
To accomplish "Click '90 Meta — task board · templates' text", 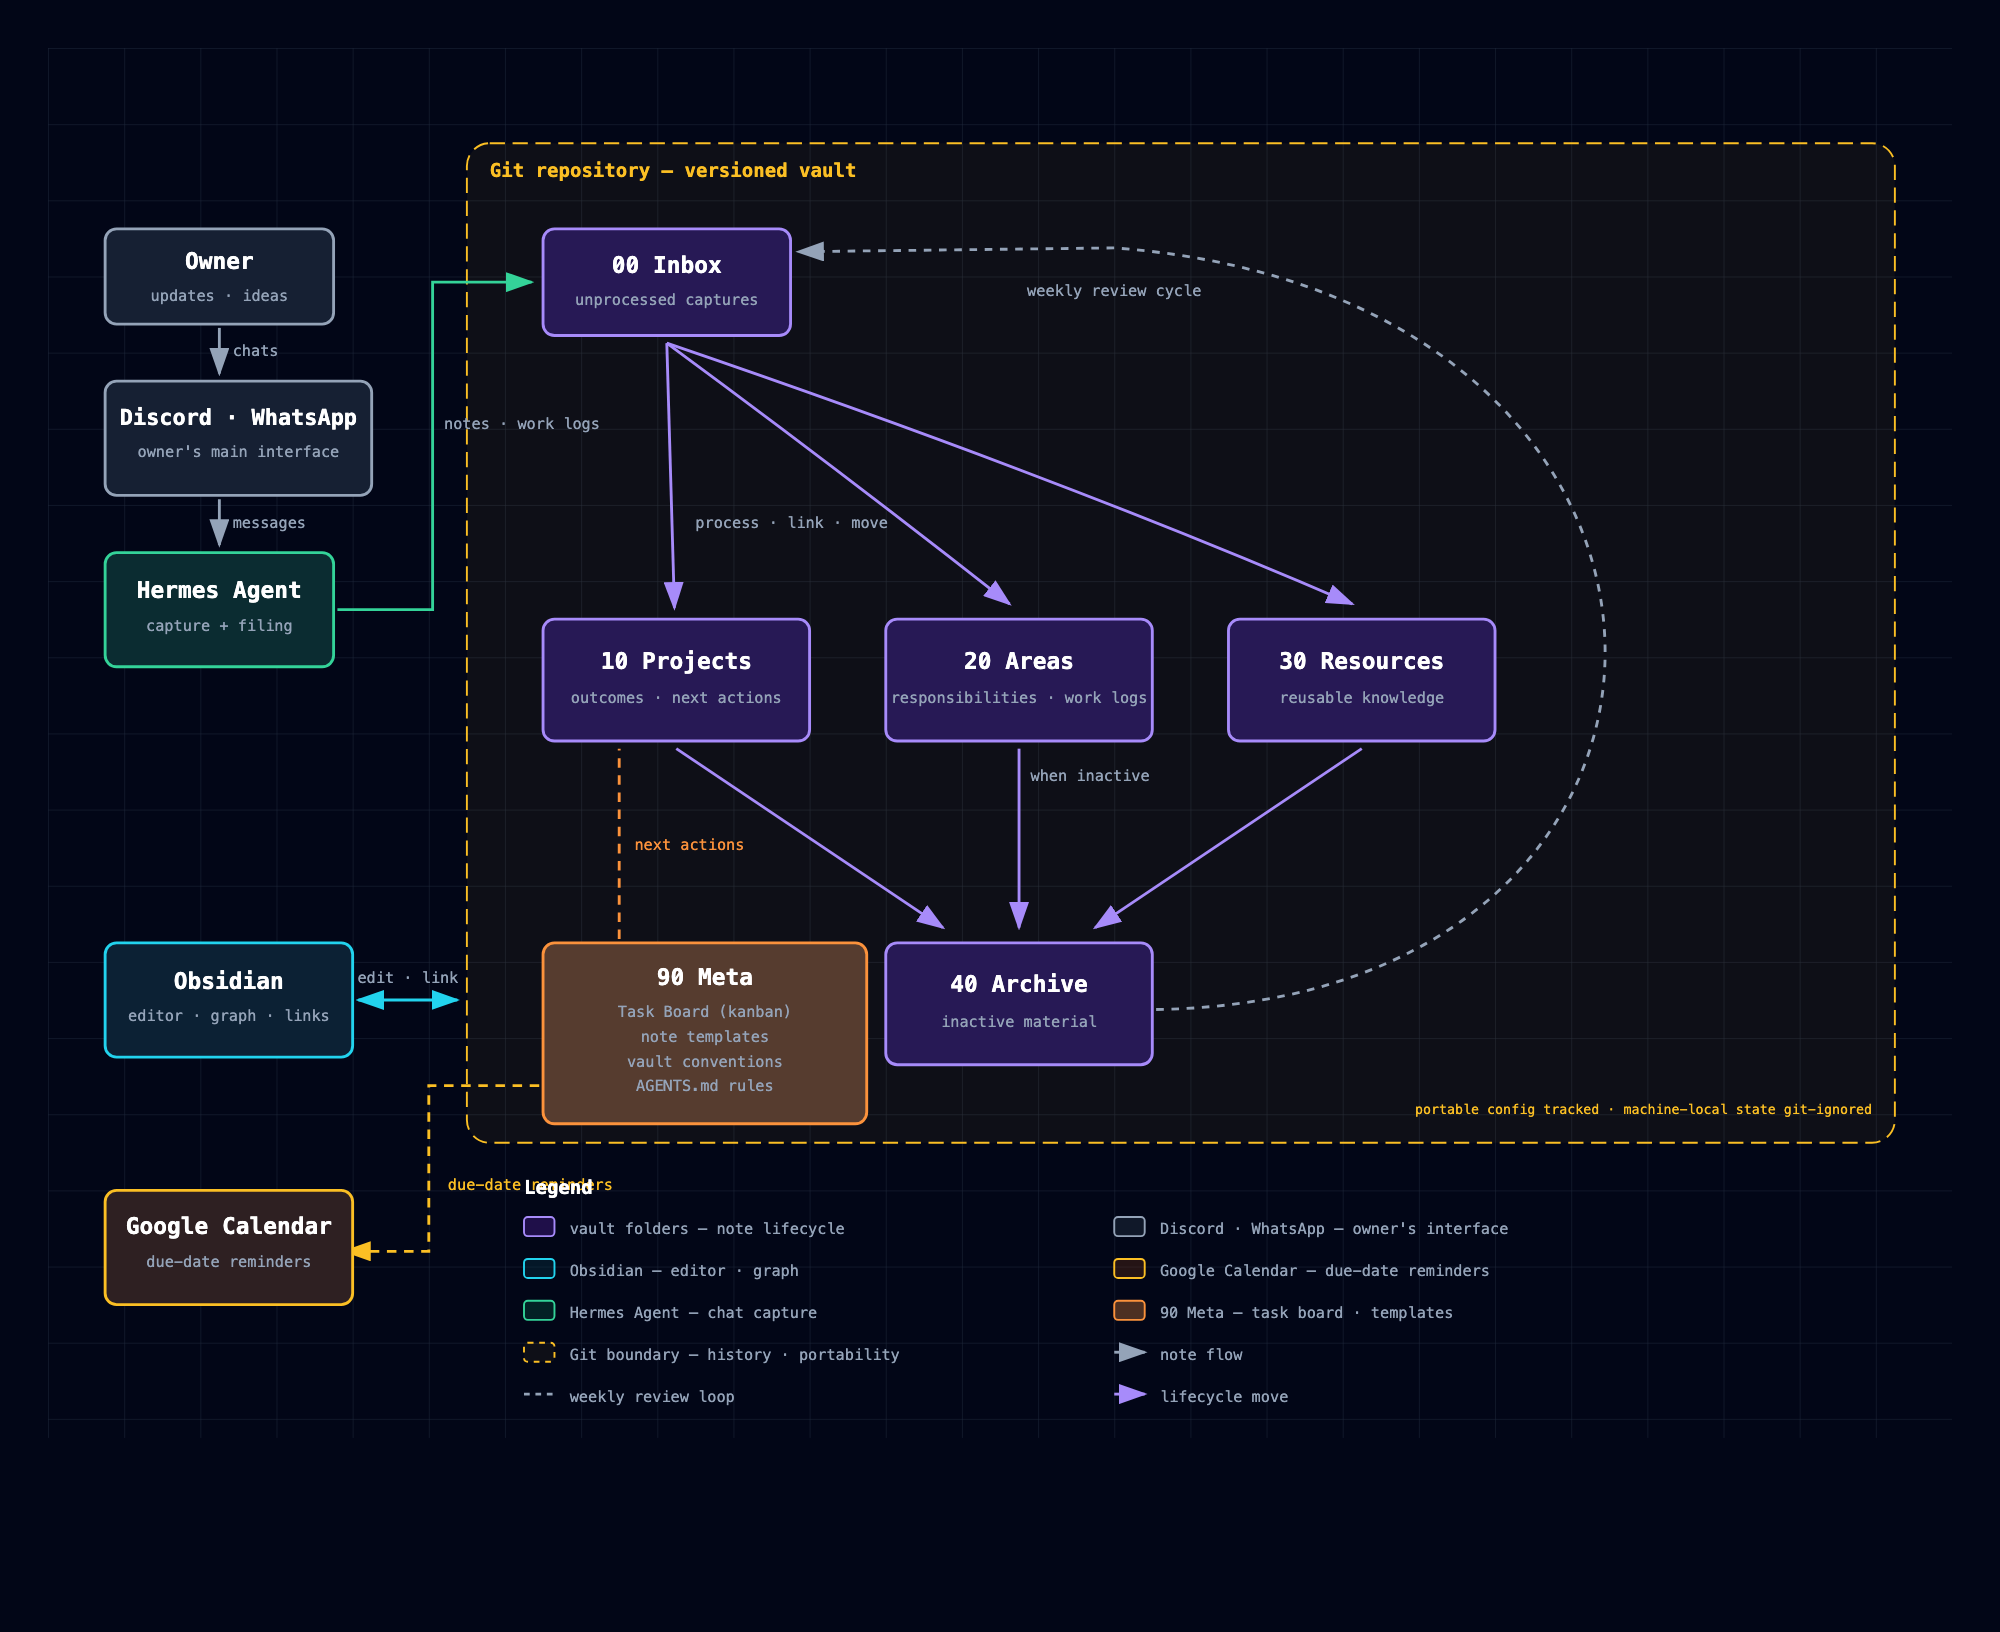I will tap(1306, 1313).
